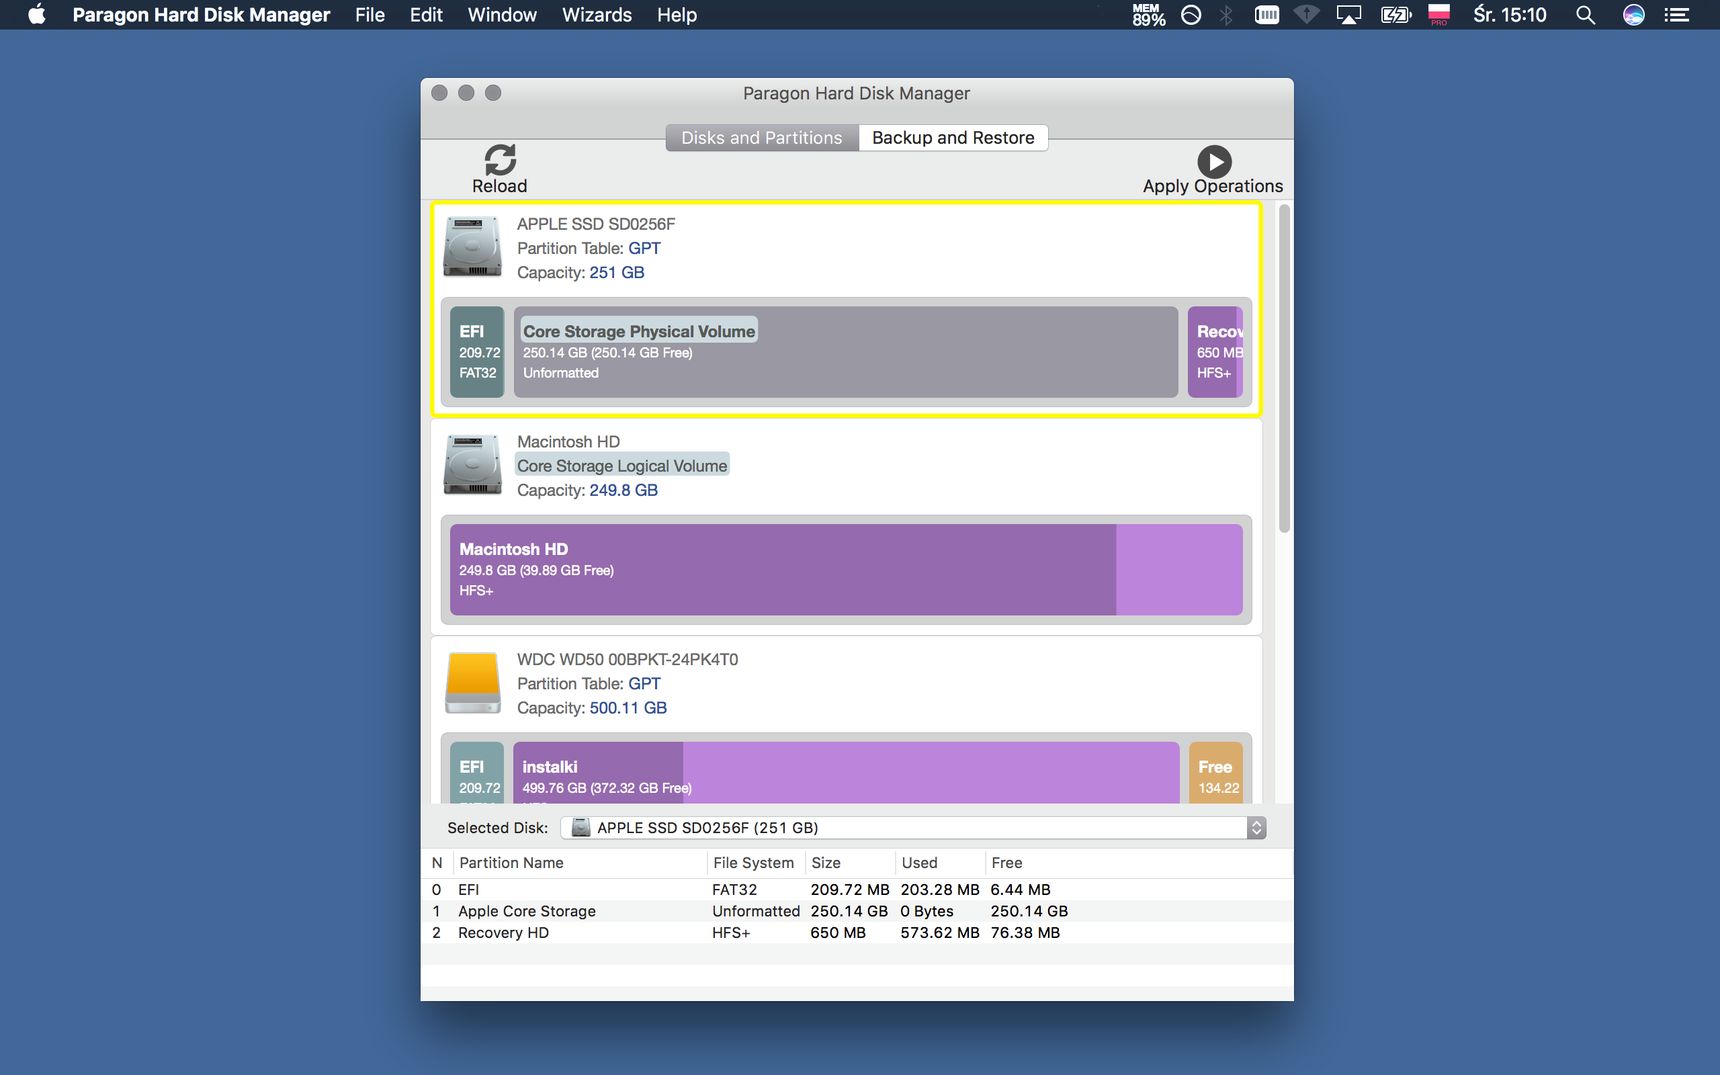Select the WDC WD50 external drive icon
The height and width of the screenshot is (1075, 1720).
coord(472,683)
